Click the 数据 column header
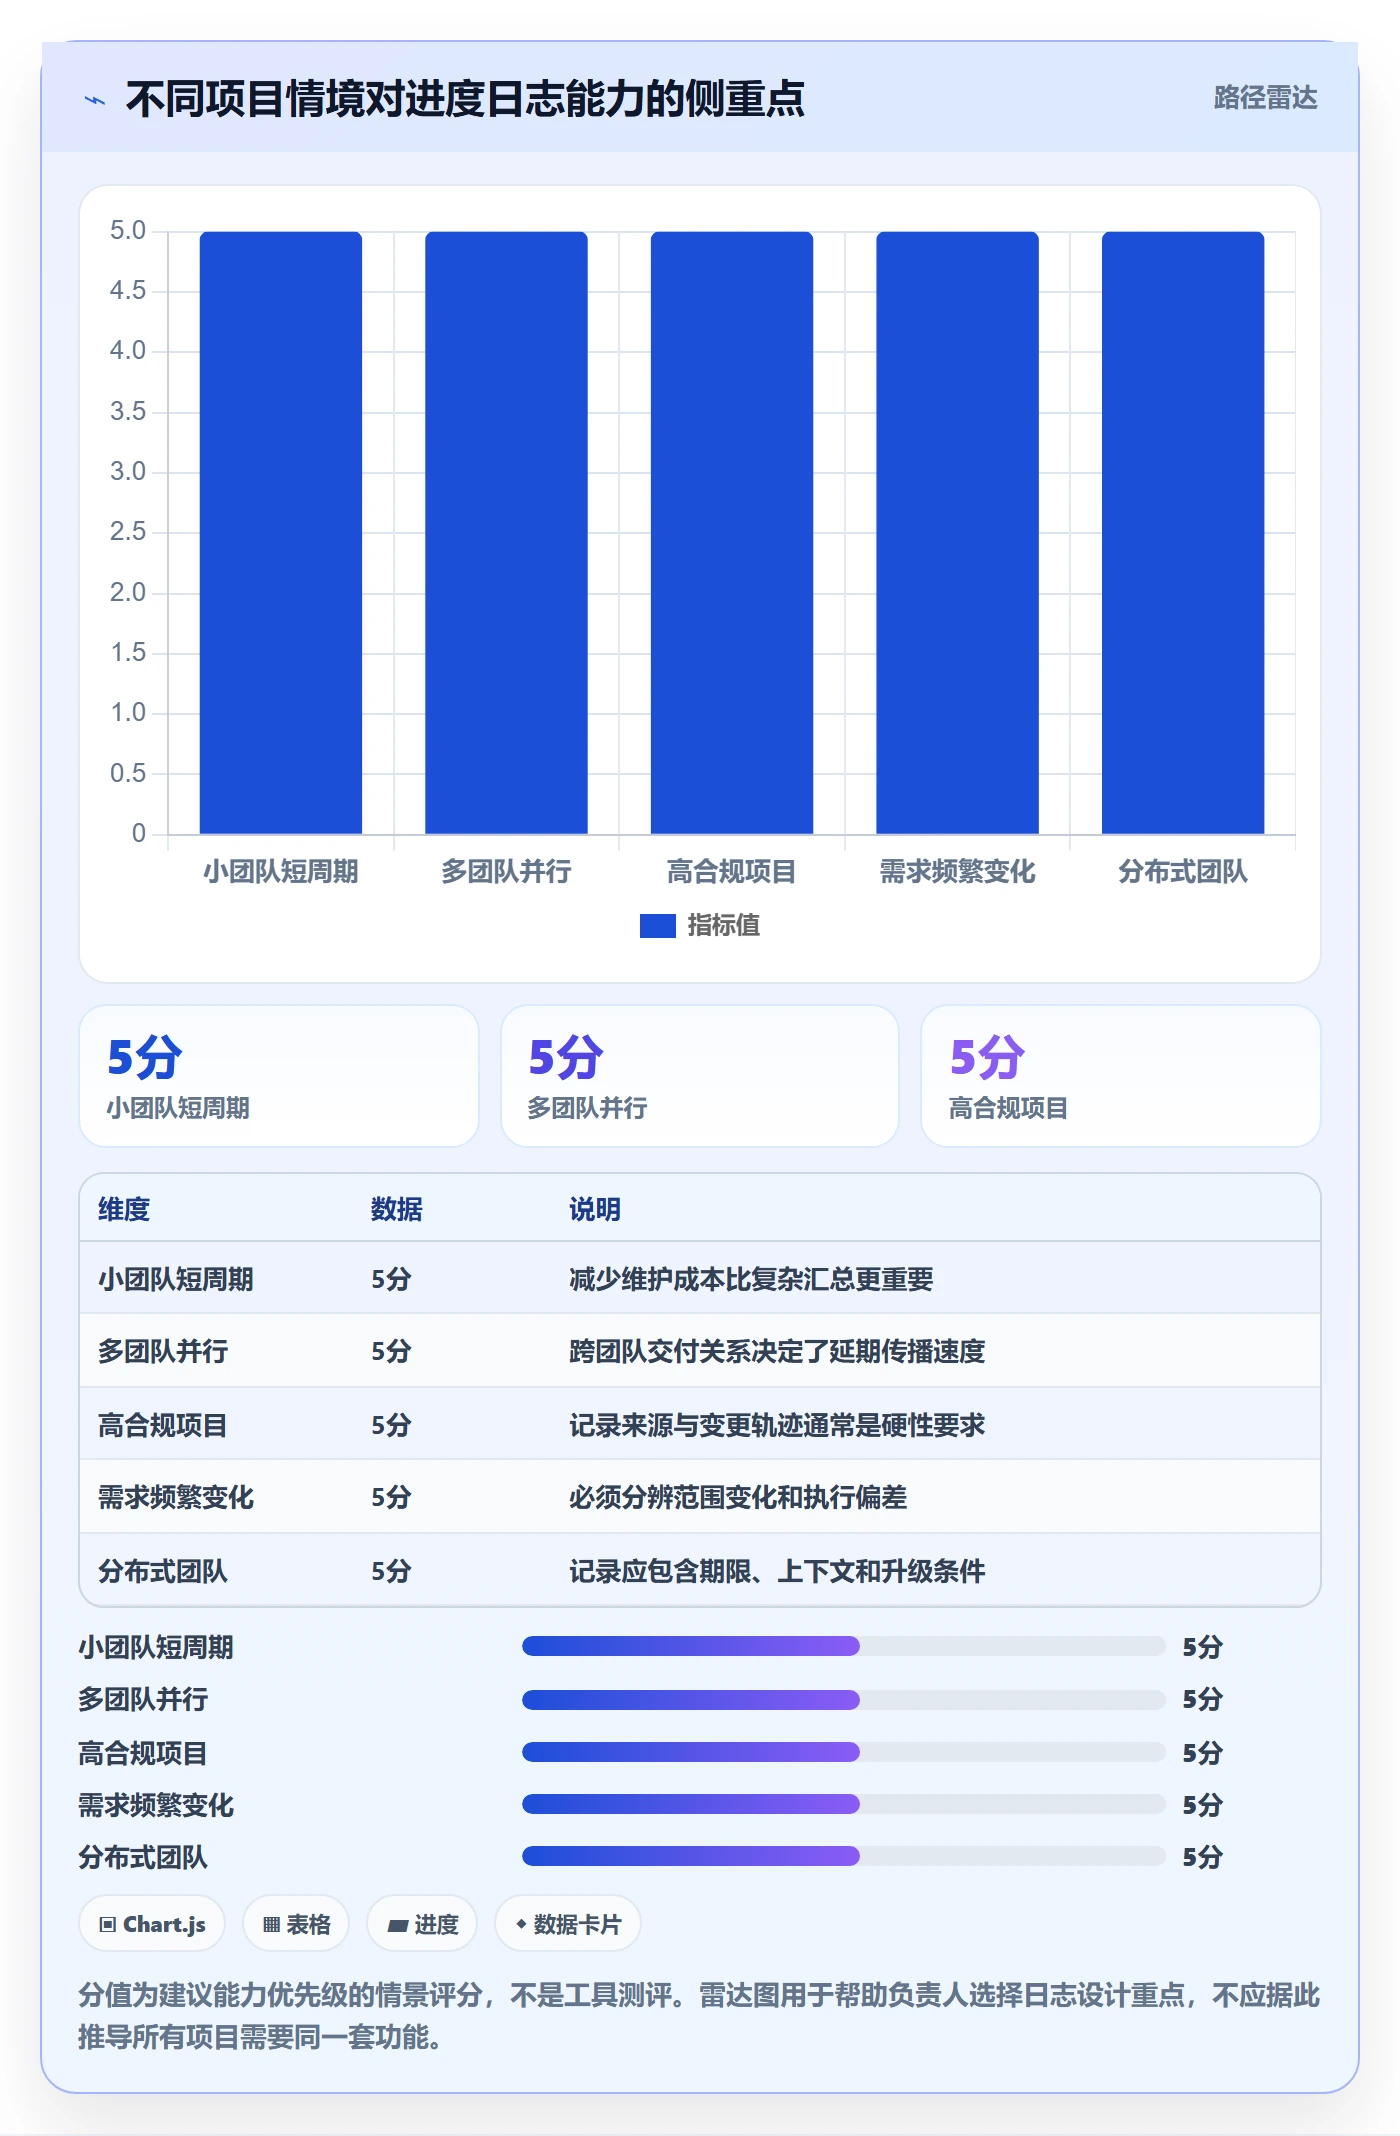The image size is (1400, 2136). [397, 1209]
